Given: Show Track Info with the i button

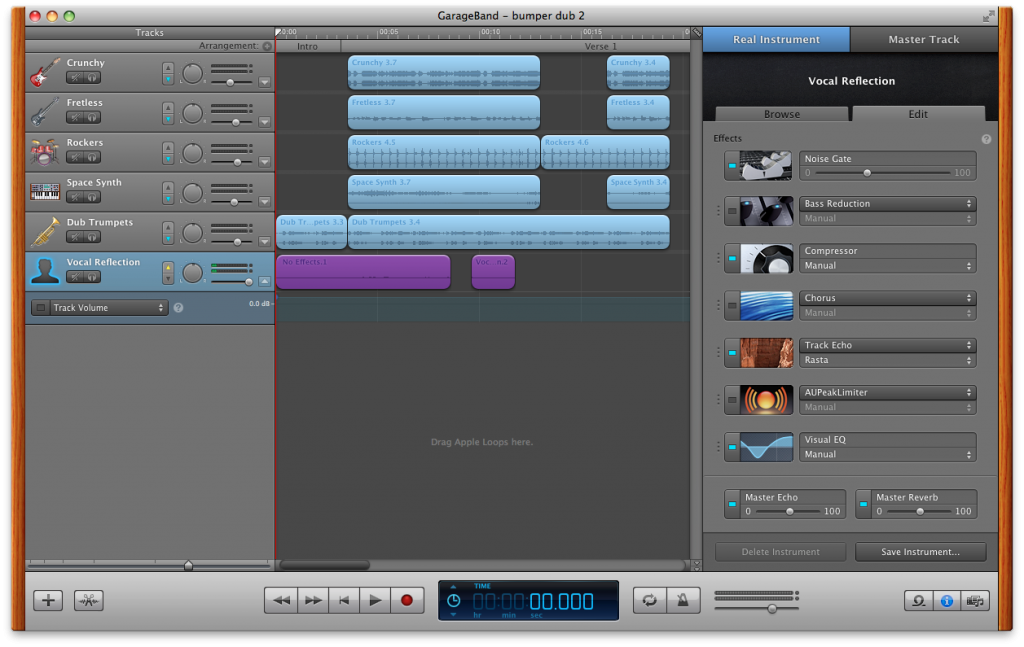Looking at the screenshot, I should (947, 600).
